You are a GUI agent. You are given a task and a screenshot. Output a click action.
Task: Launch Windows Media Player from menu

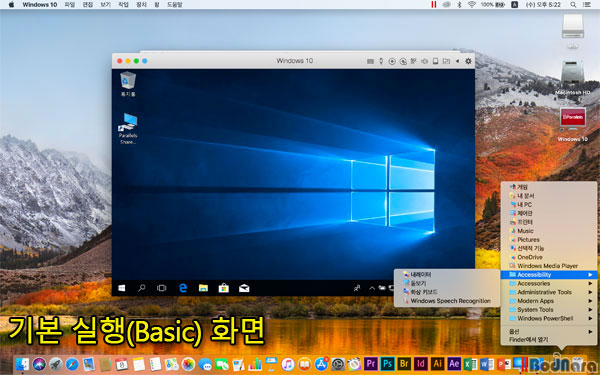click(549, 266)
